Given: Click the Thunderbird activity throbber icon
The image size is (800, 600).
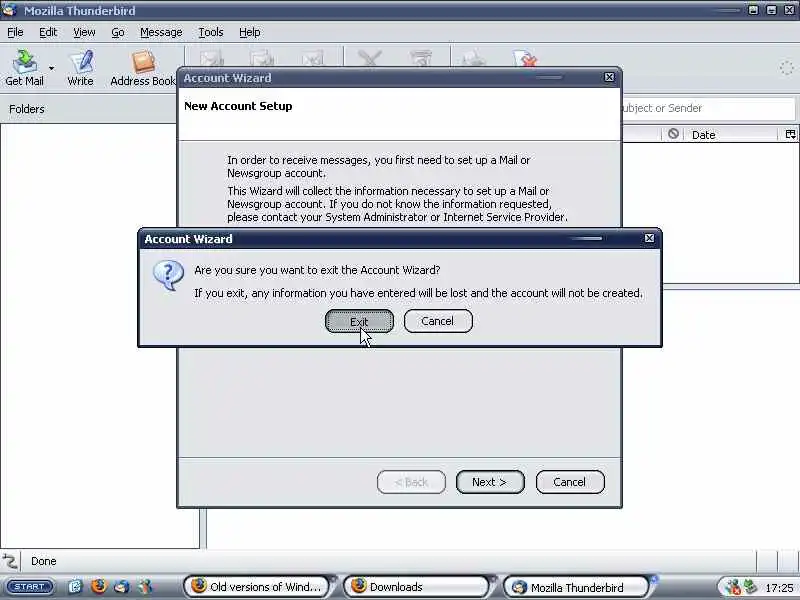Looking at the screenshot, I should 786,68.
